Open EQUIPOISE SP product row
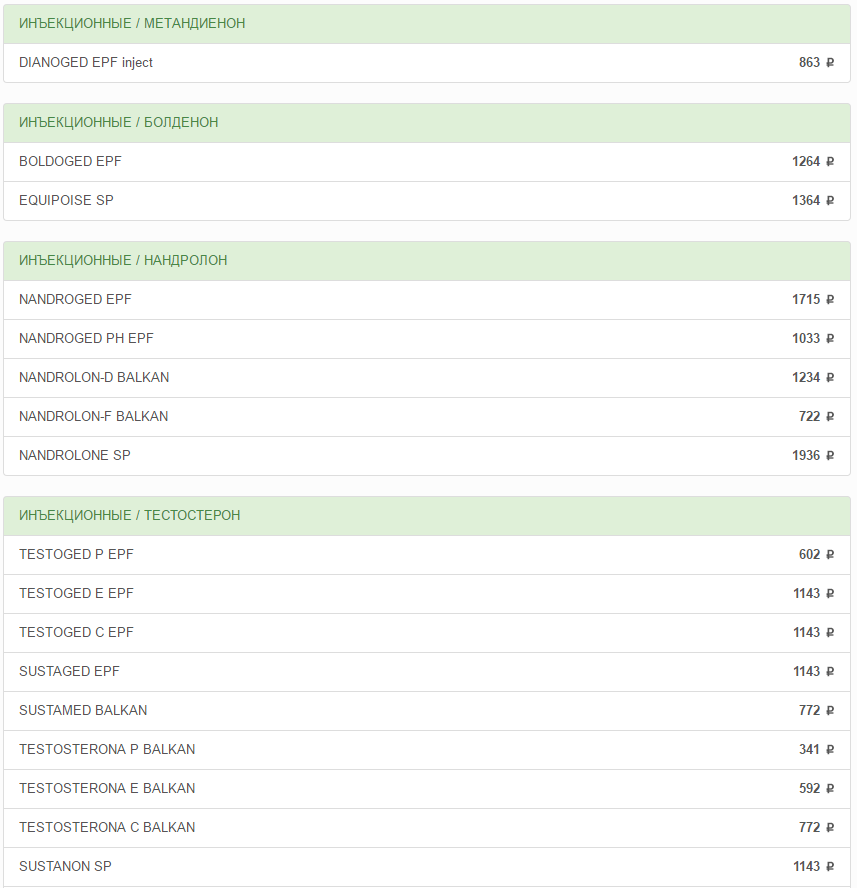This screenshot has height=888, width=857. pos(66,201)
